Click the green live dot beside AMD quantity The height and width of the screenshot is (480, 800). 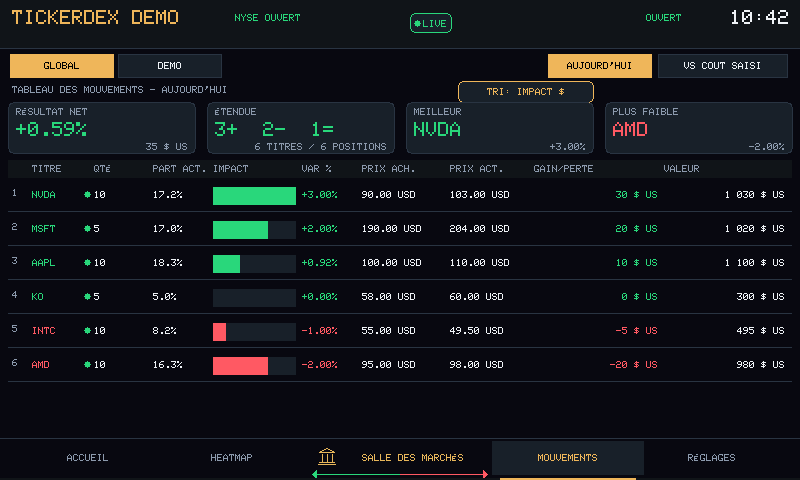pos(87,365)
